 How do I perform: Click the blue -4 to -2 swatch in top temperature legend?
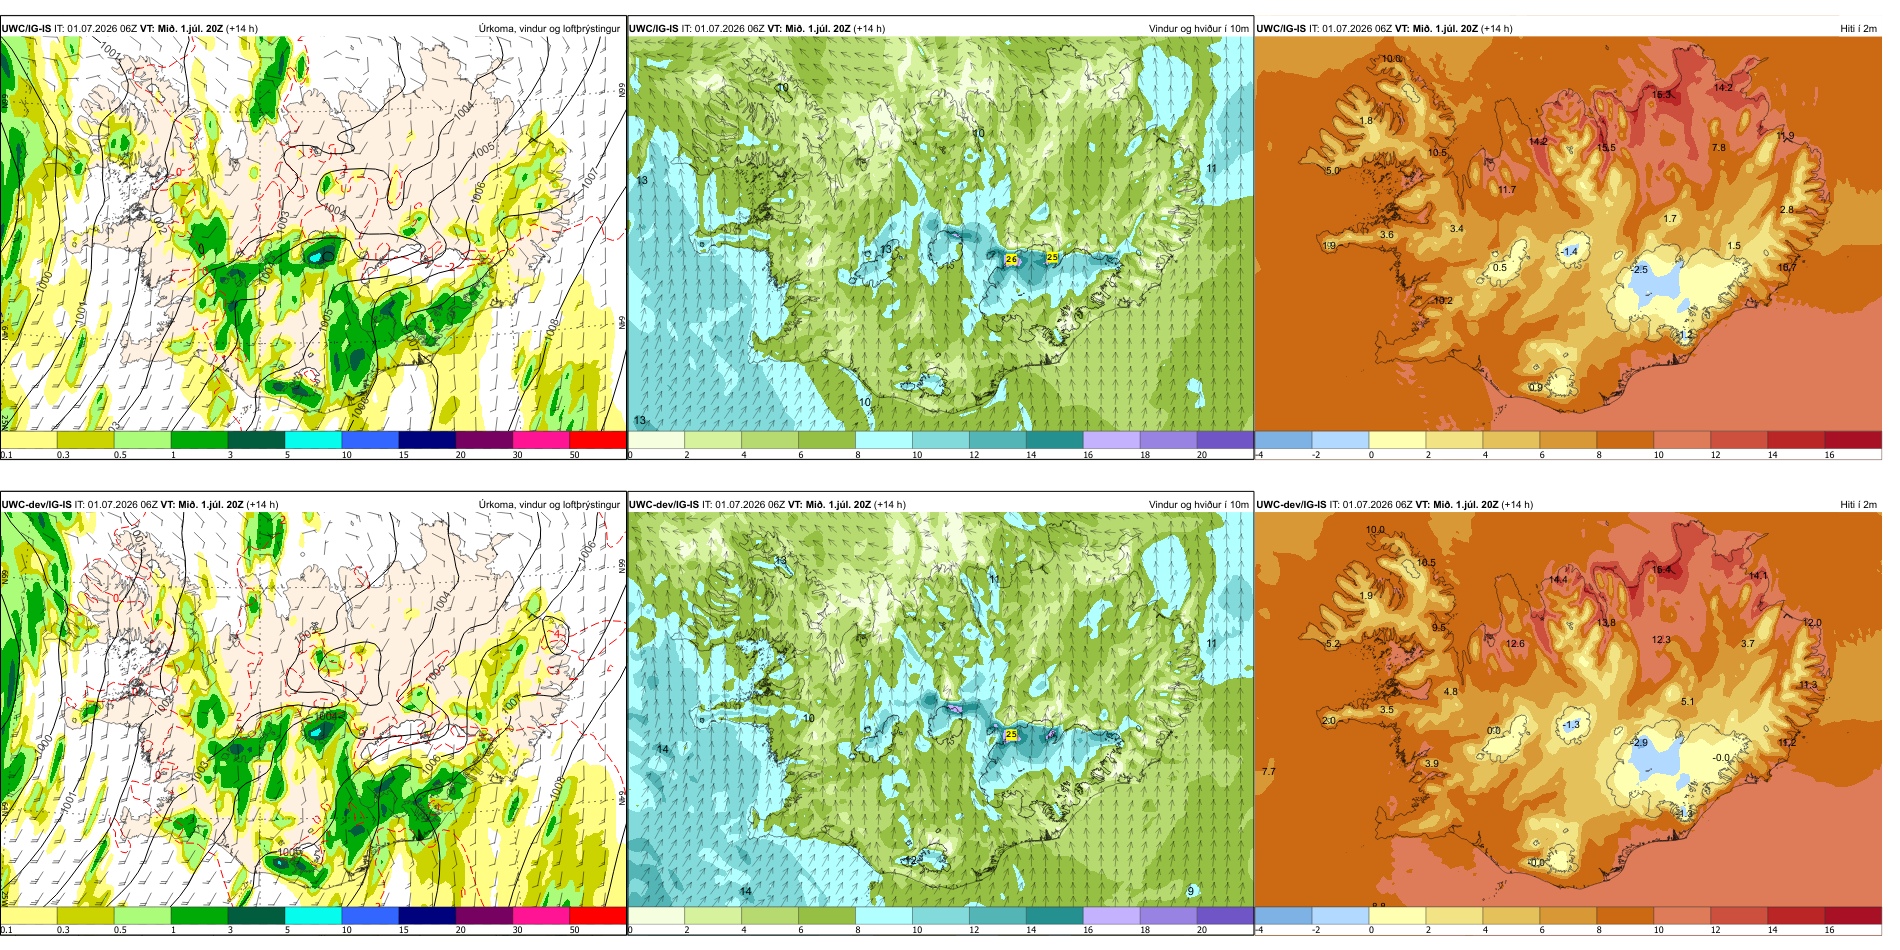tap(1283, 440)
